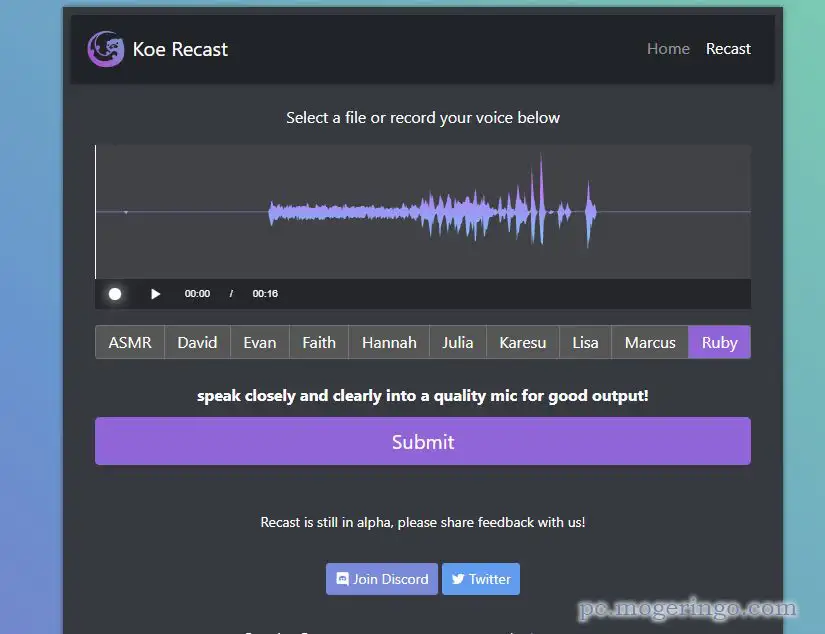Screen dimensions: 825x634
Task: Select the David voice
Action: [x=197, y=342]
